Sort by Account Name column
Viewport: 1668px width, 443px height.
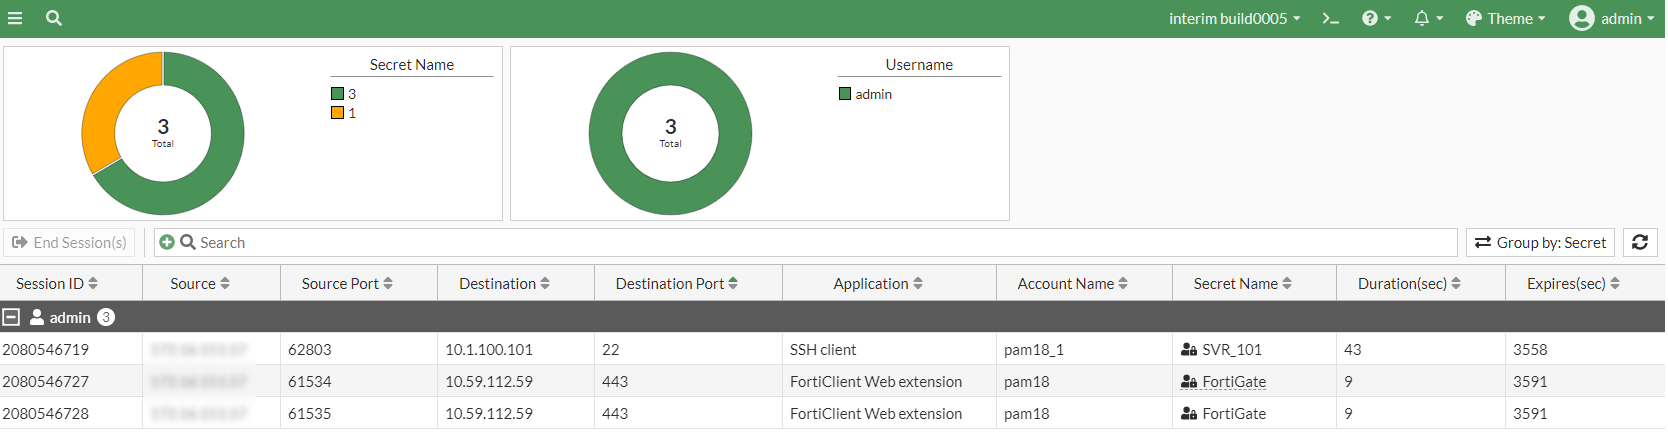pyautogui.click(x=1073, y=283)
